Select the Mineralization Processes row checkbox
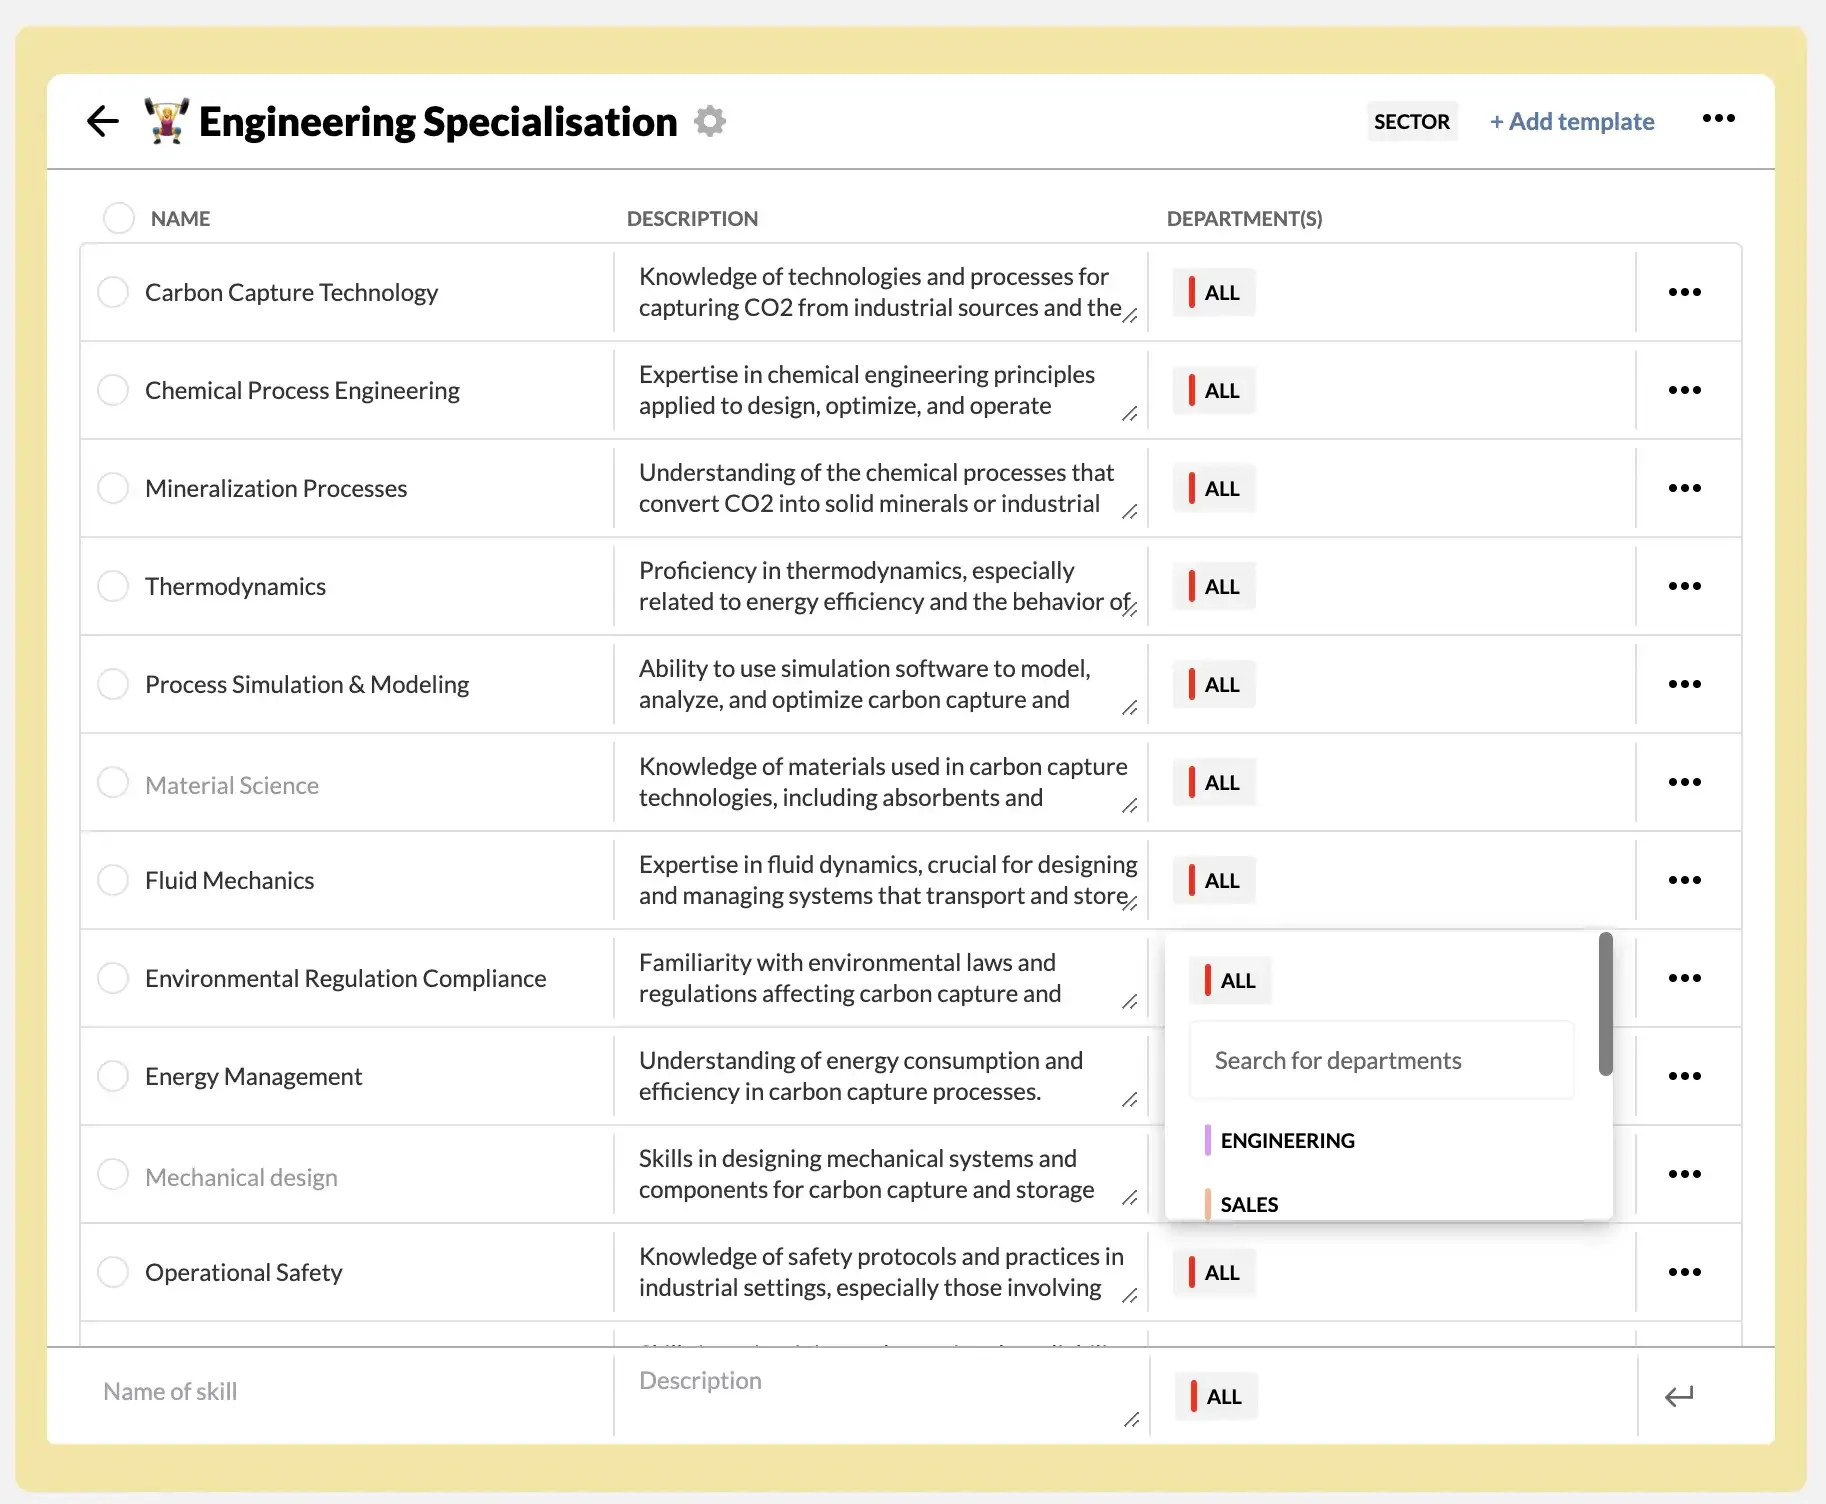 113,488
